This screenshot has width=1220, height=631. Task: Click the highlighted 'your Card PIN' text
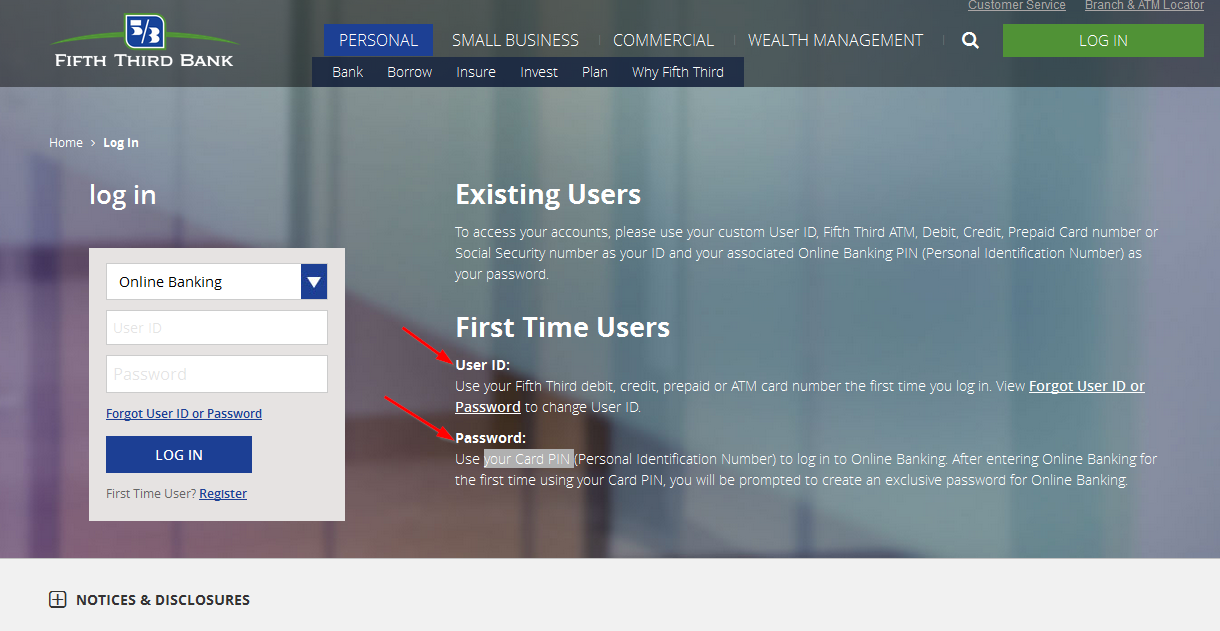pyautogui.click(x=528, y=459)
